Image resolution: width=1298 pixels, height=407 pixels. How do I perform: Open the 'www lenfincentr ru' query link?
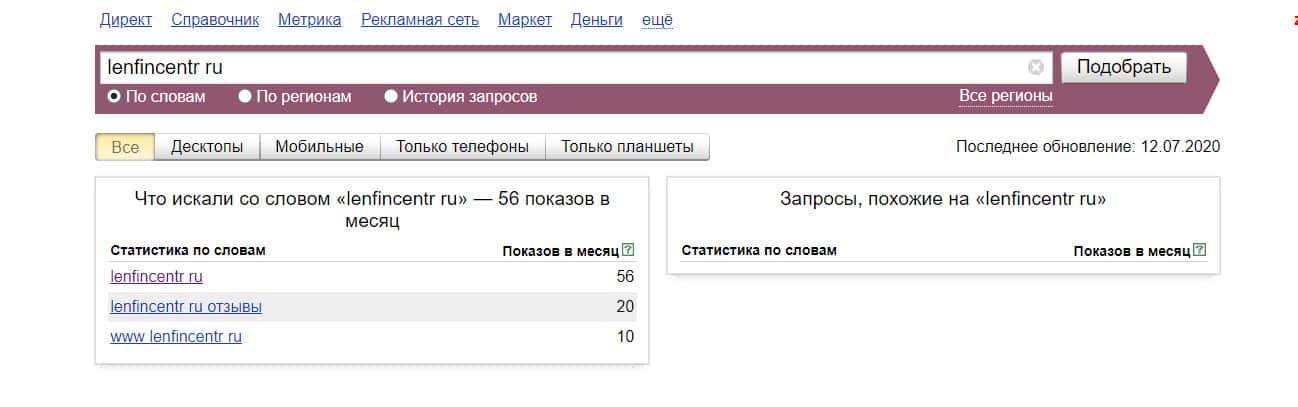pyautogui.click(x=176, y=336)
